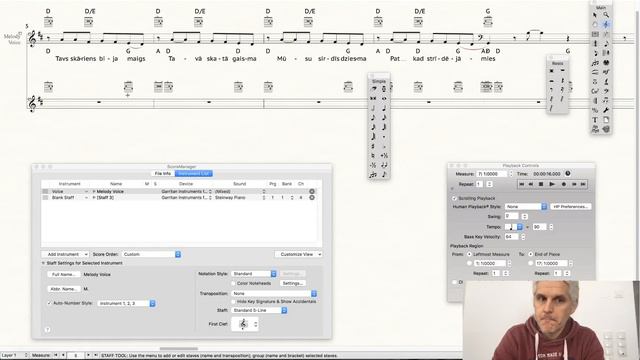Open the Add Instrument dropdown
The width and height of the screenshot is (640, 360).
pos(65,254)
